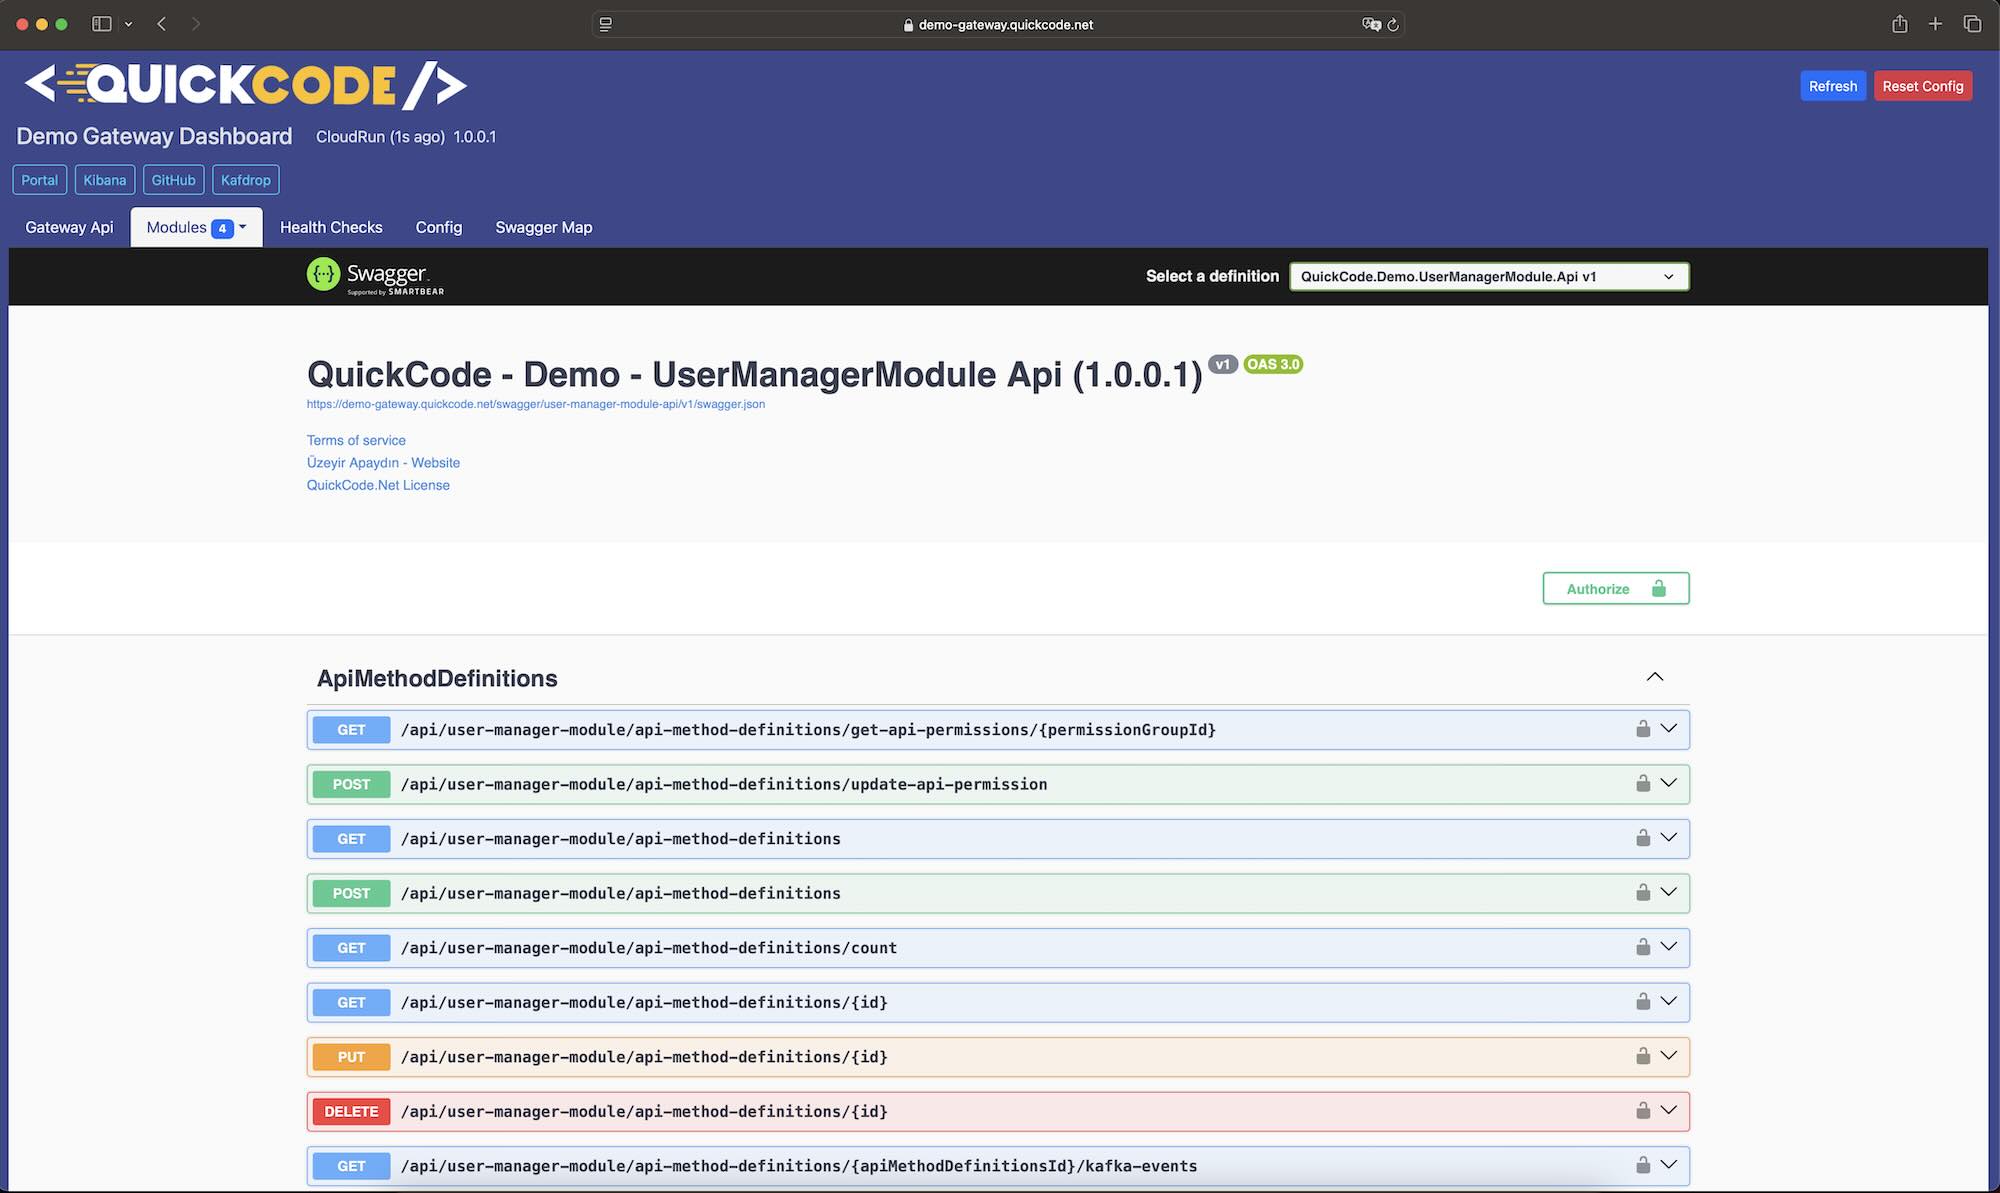The height and width of the screenshot is (1193, 2000).
Task: Open QuickCode.Net License link
Action: coord(378,485)
